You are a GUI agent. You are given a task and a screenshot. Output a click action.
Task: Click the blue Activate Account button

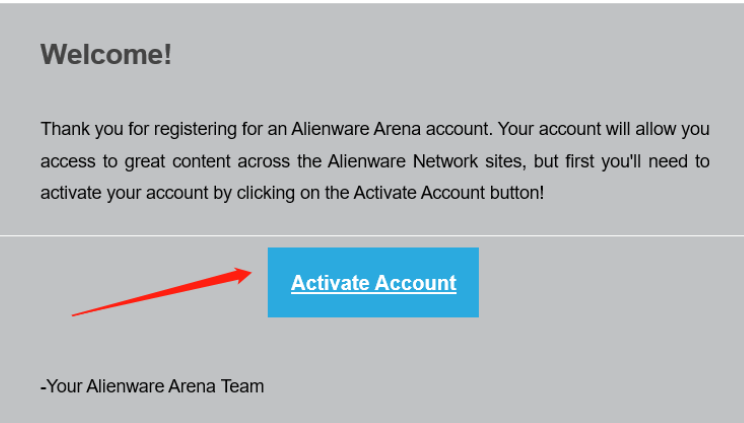(373, 282)
